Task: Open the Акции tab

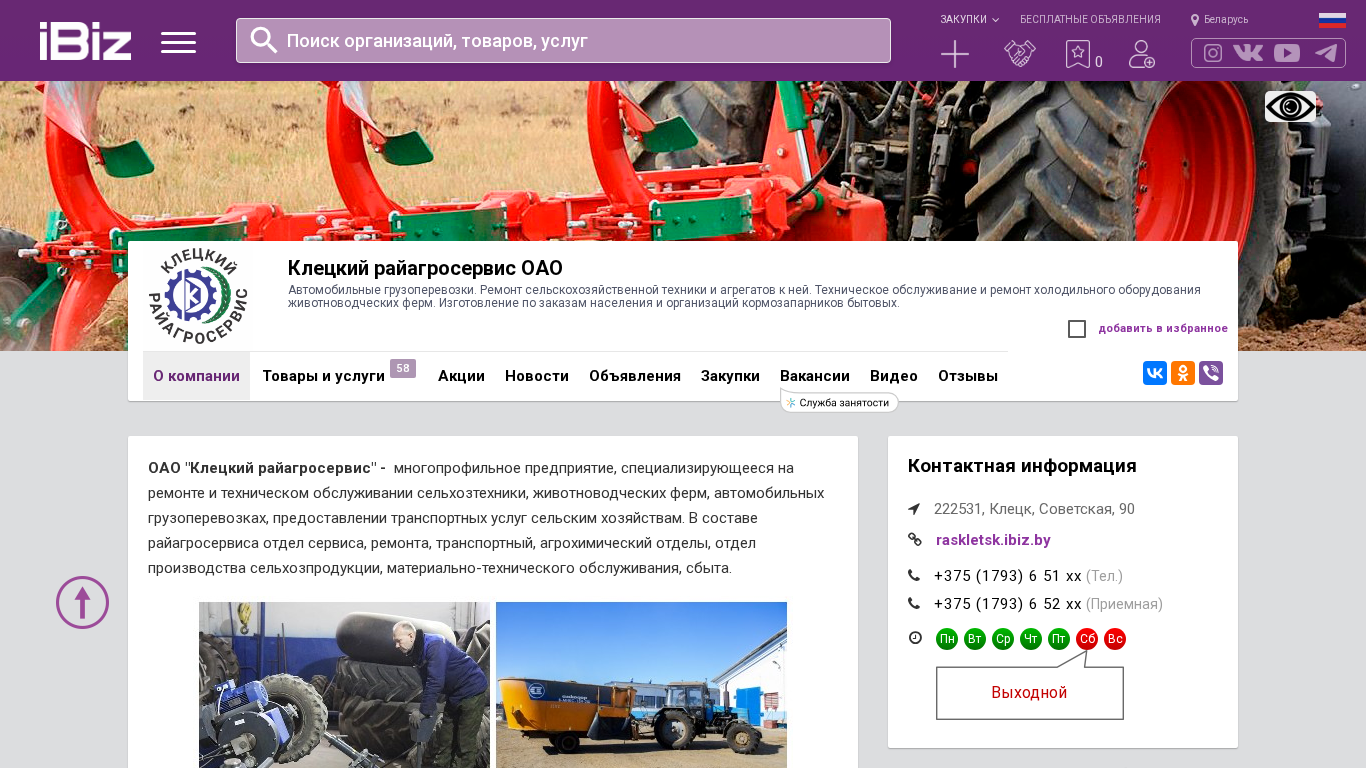Action: click(461, 376)
